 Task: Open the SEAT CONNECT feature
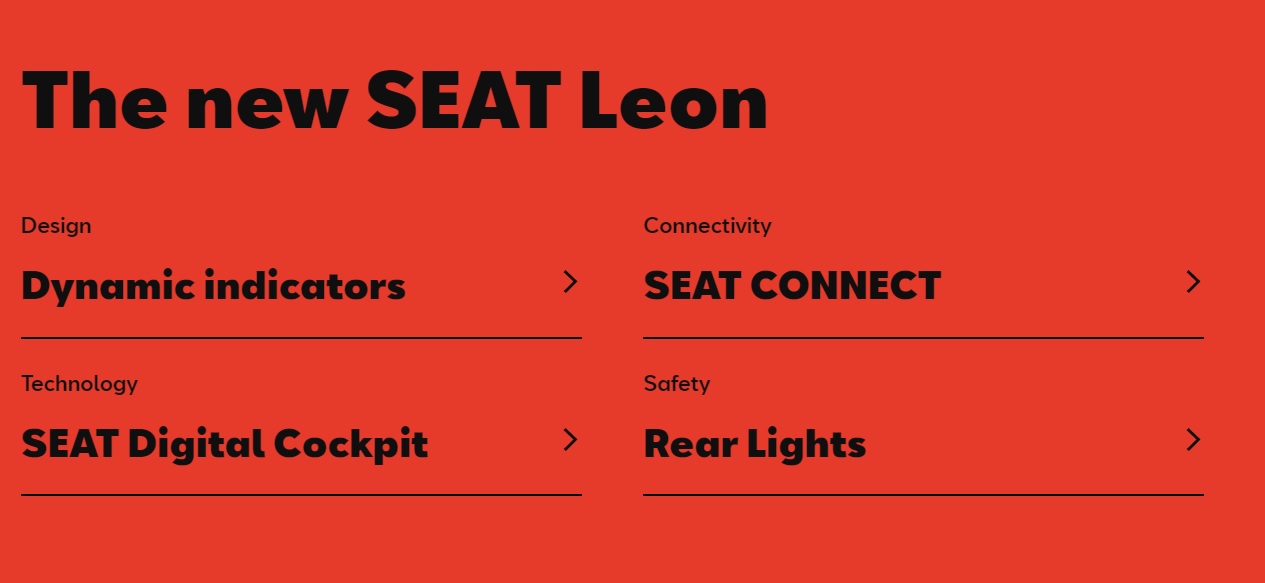coord(792,286)
